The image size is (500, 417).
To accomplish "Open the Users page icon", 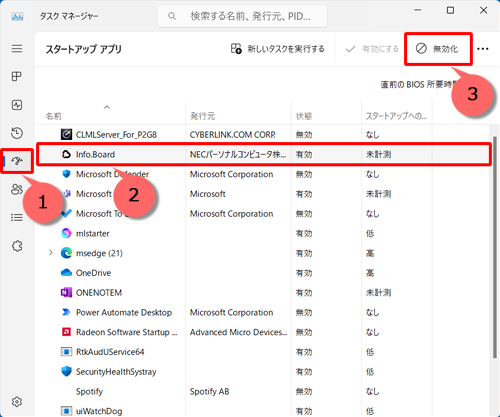I will click(x=17, y=189).
